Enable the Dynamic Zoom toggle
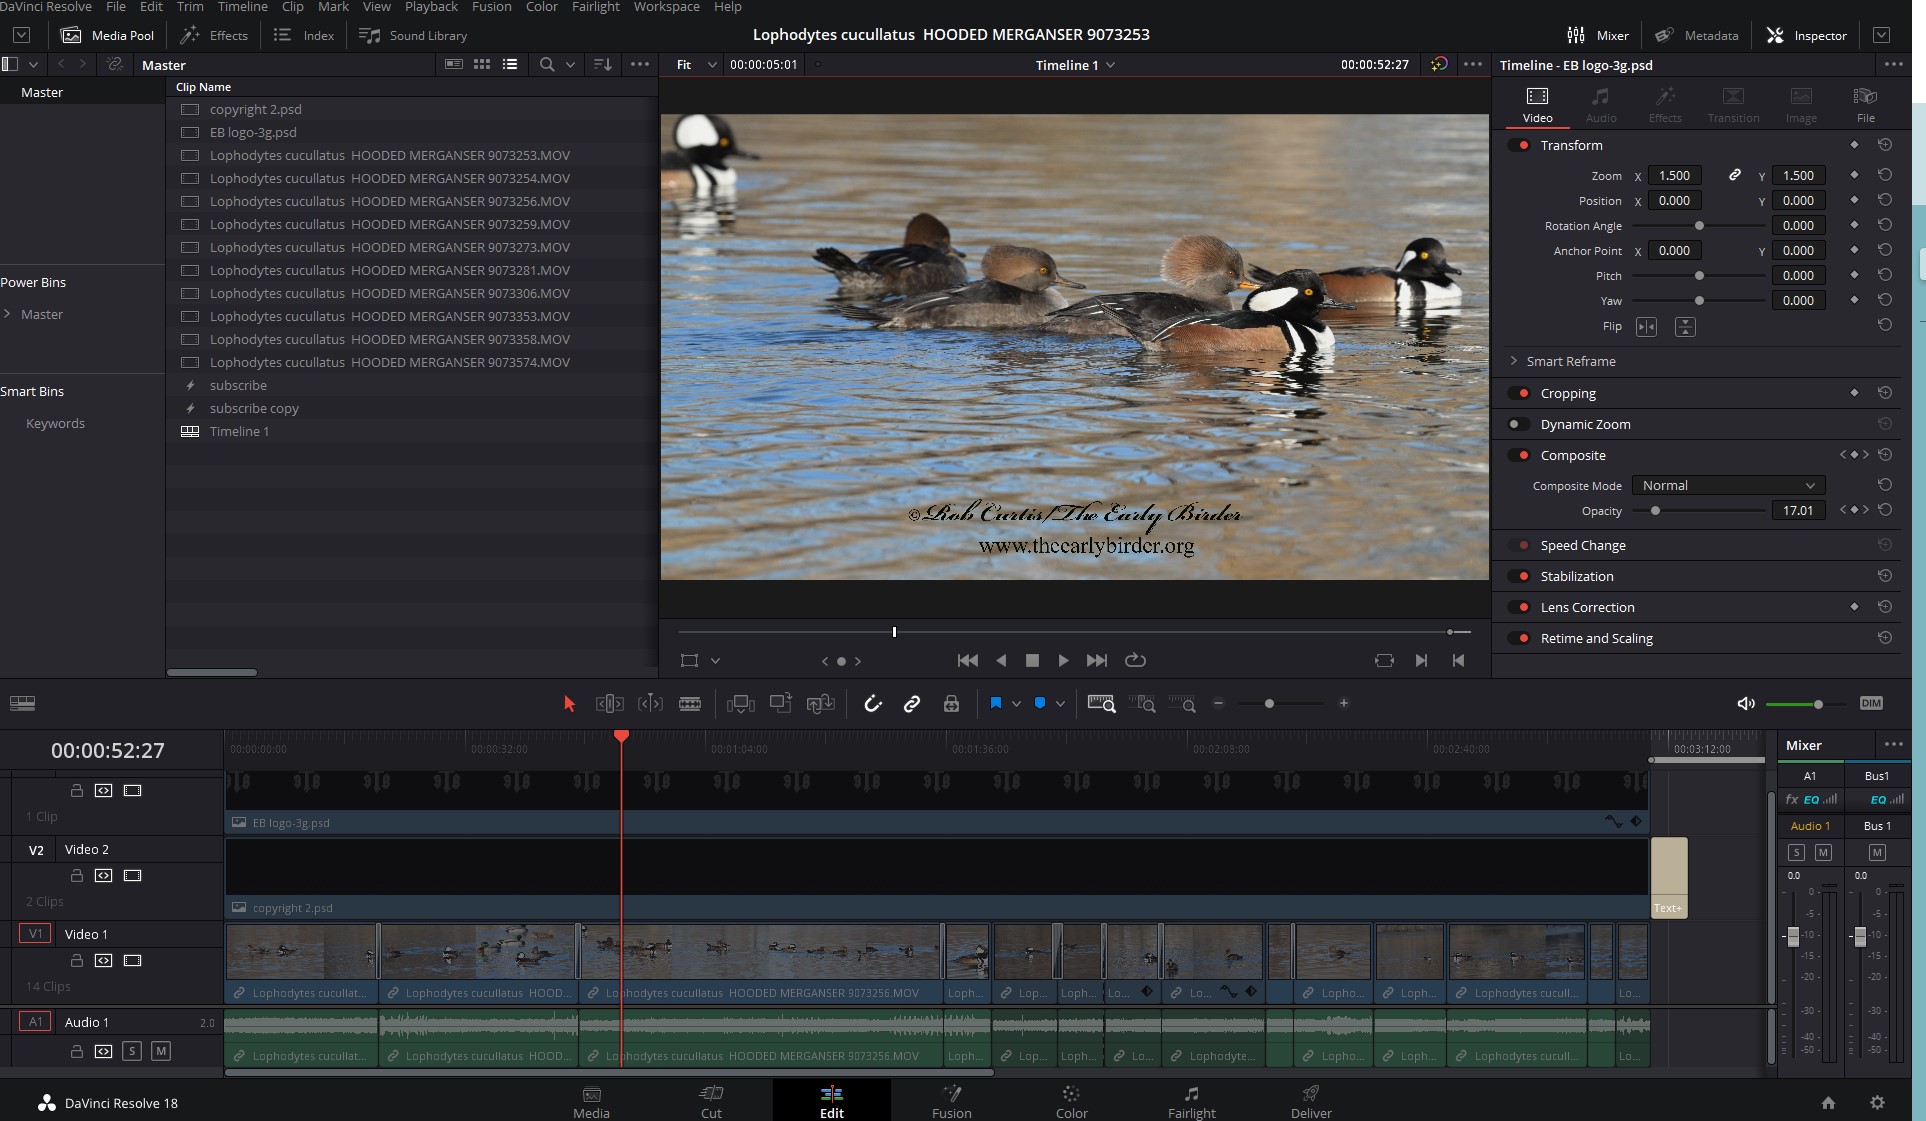 (x=1518, y=424)
